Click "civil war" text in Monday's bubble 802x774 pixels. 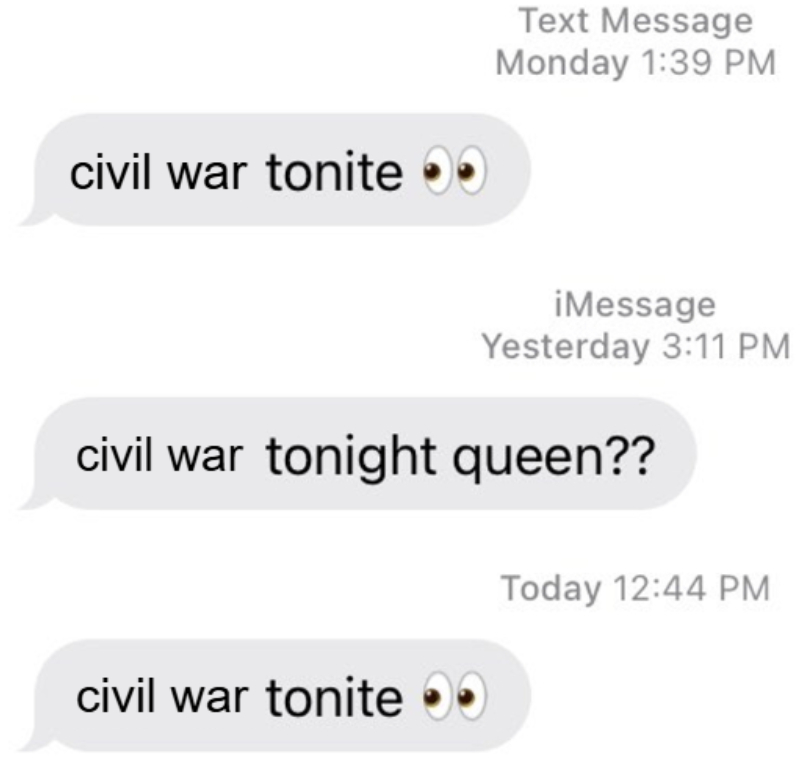click(x=159, y=172)
